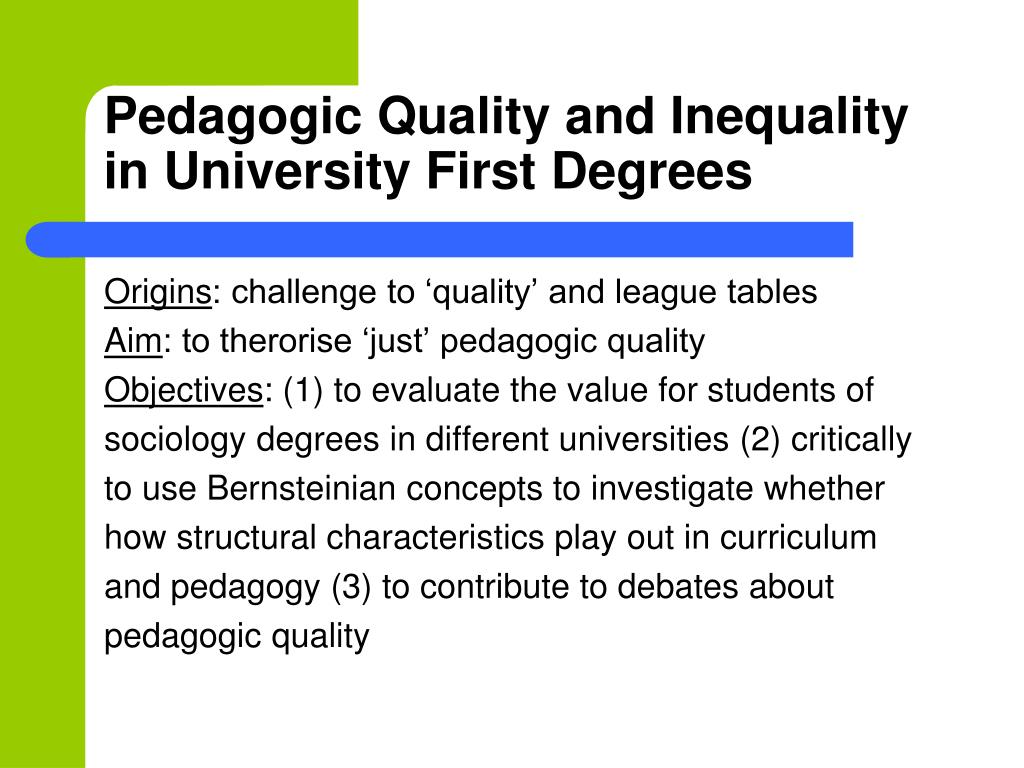This screenshot has height=768, width=1024.
Task: Click the '(2)' objective marker
Action: point(760,440)
